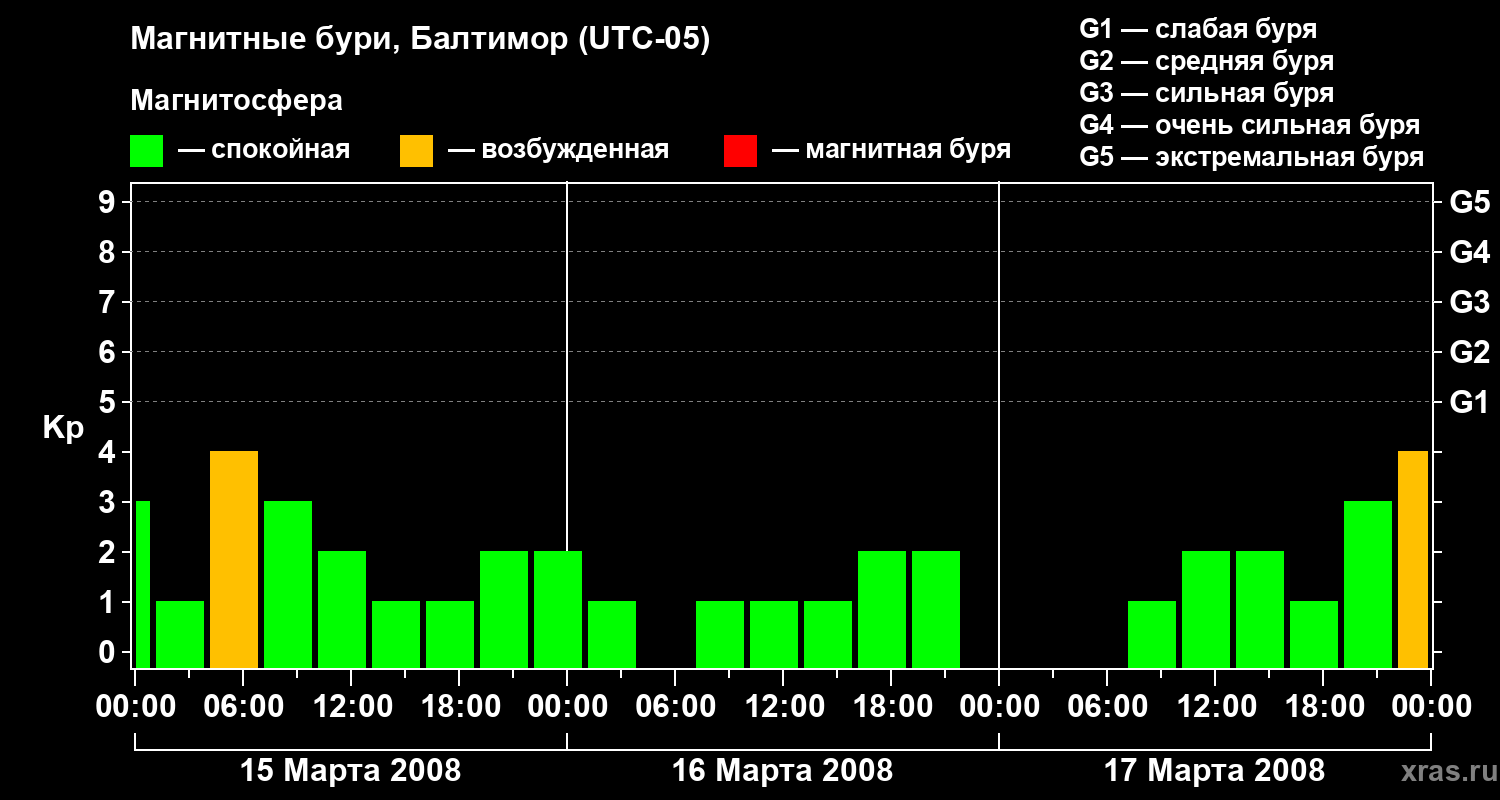This screenshot has width=1500, height=800.
Task: Click the 'G2 — средняя буря' legend line
Action: (x=1207, y=61)
